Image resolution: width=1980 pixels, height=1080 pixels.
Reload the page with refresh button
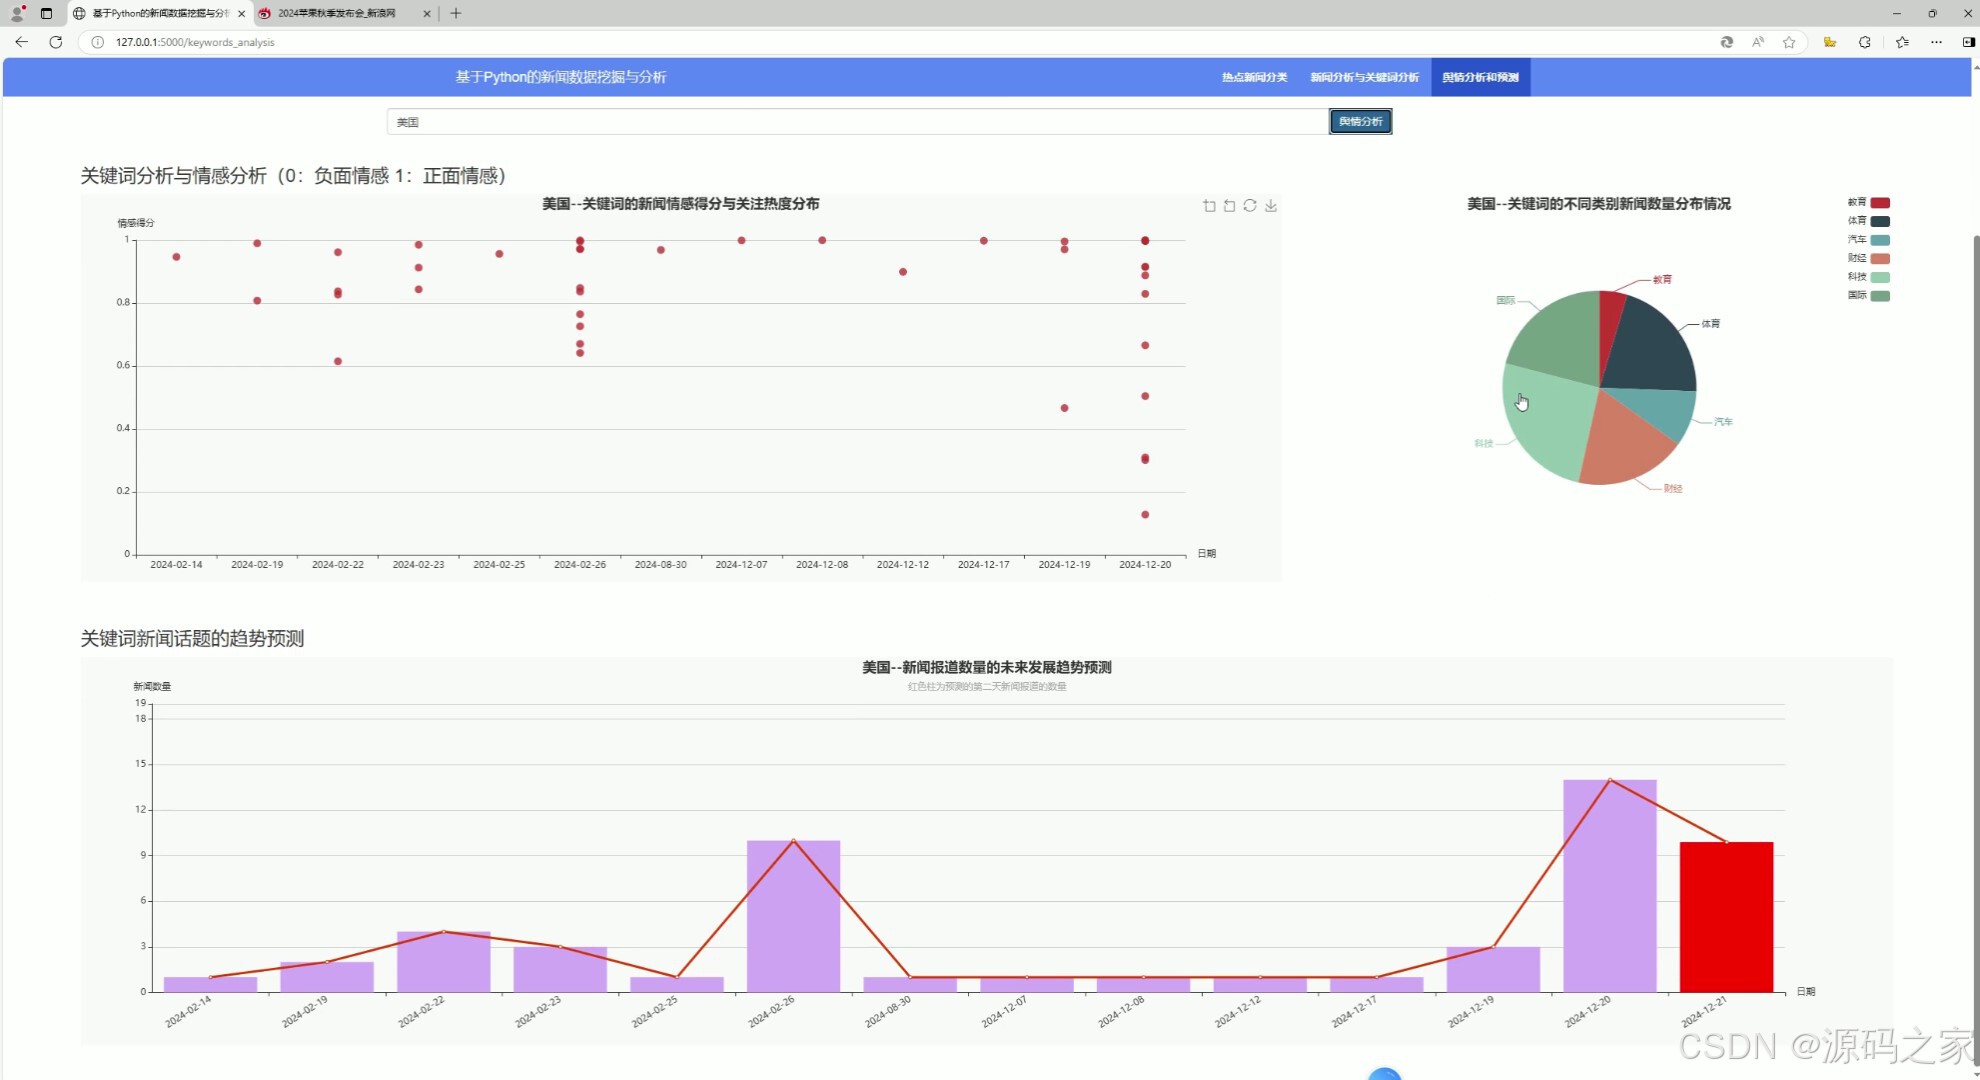tap(56, 42)
